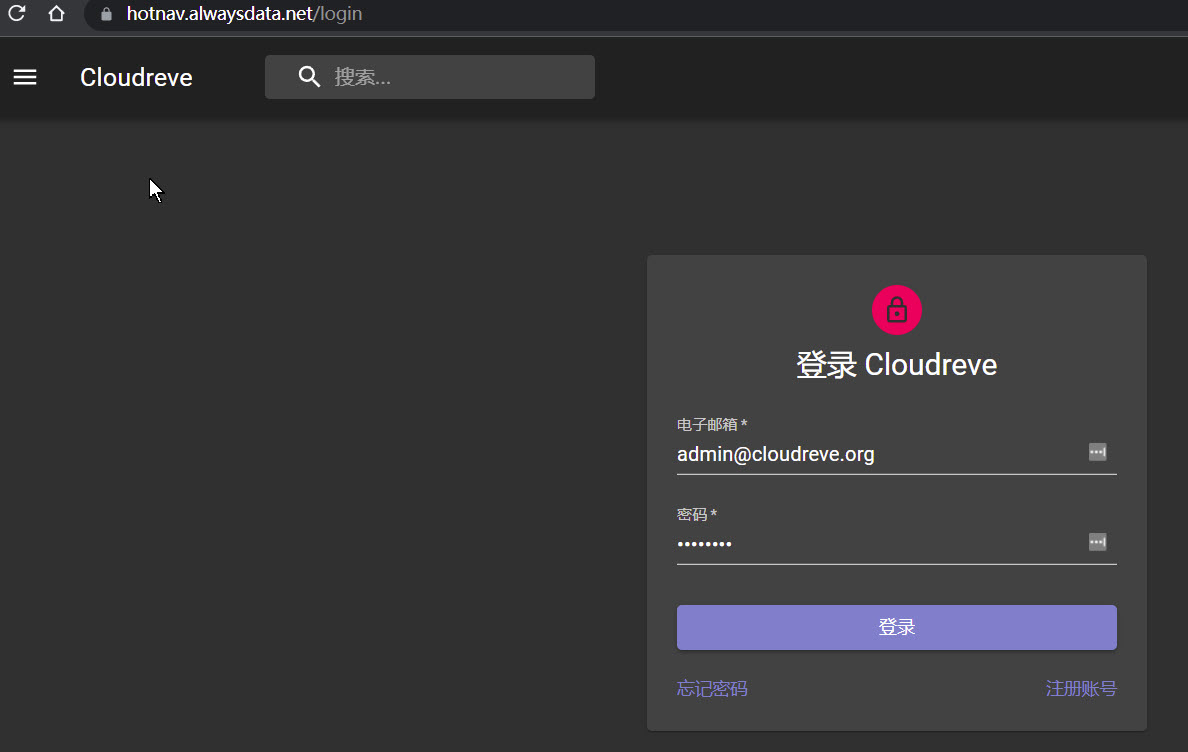Image resolution: width=1188 pixels, height=752 pixels.
Task: Click the 密码 field label
Action: pyautogui.click(x=694, y=513)
